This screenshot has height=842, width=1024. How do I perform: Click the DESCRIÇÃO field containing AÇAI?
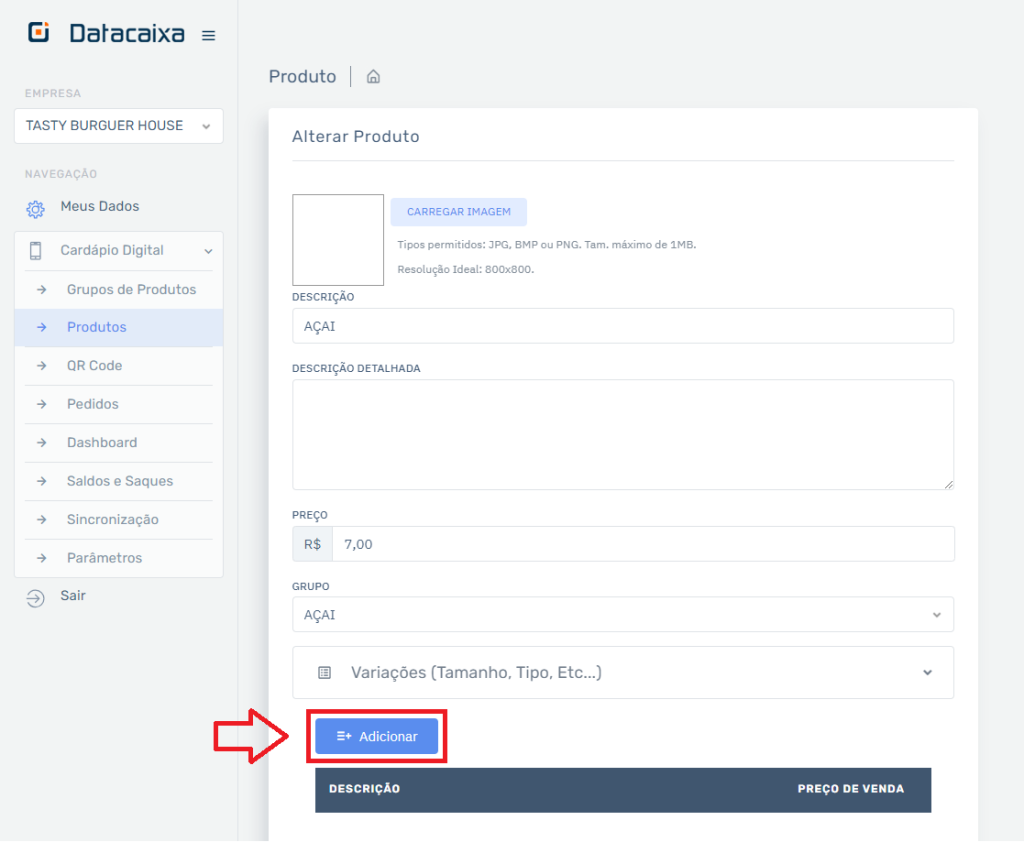pyautogui.click(x=622, y=326)
